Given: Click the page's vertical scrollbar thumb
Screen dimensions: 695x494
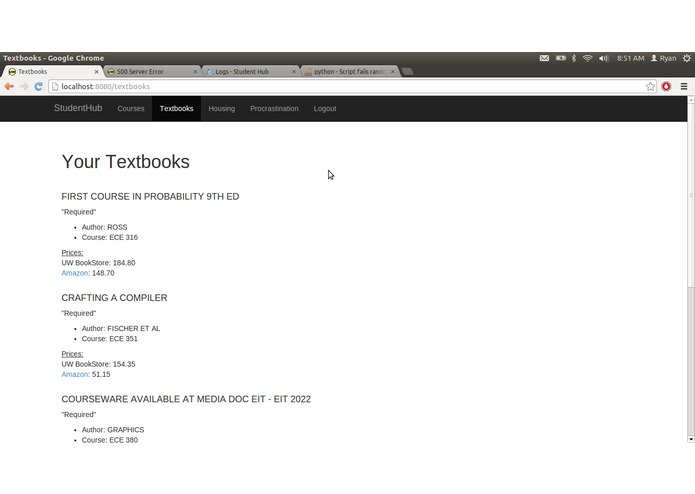Looking at the screenshot, I should (691, 195).
